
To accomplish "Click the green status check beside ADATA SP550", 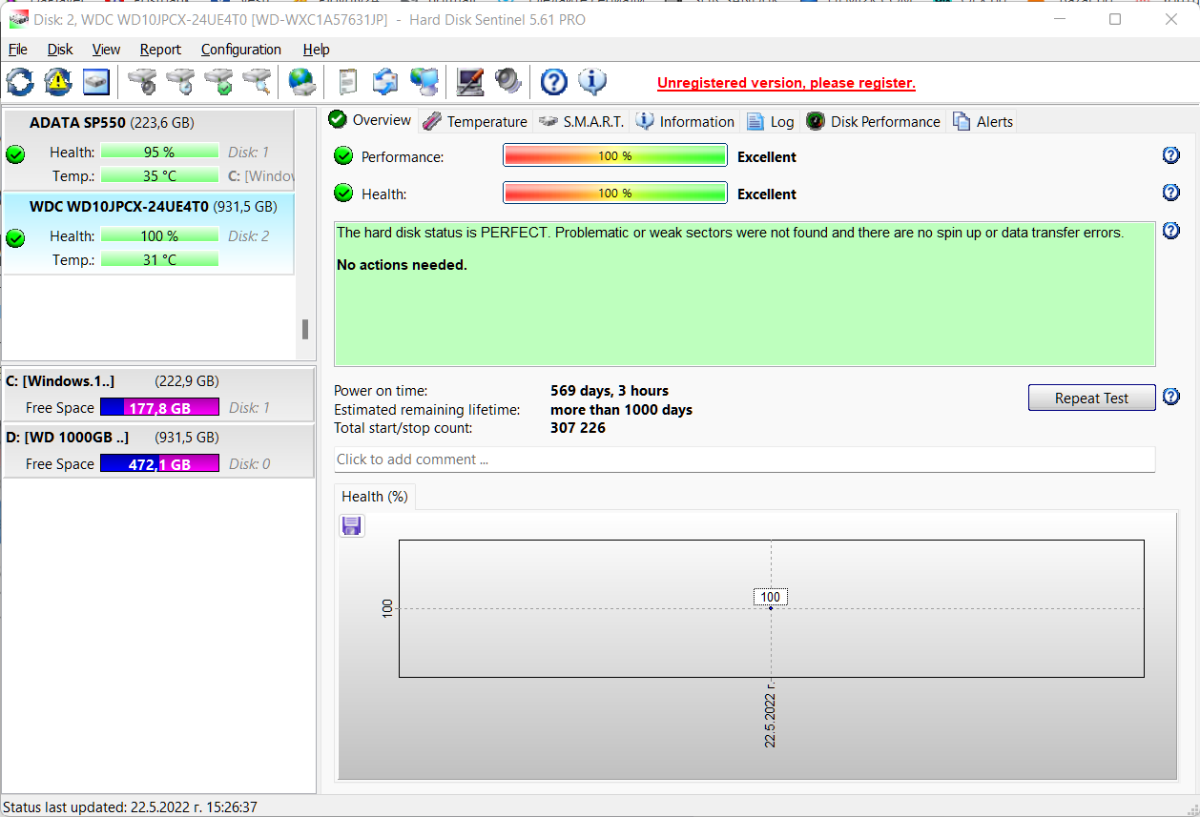I will coord(15,154).
